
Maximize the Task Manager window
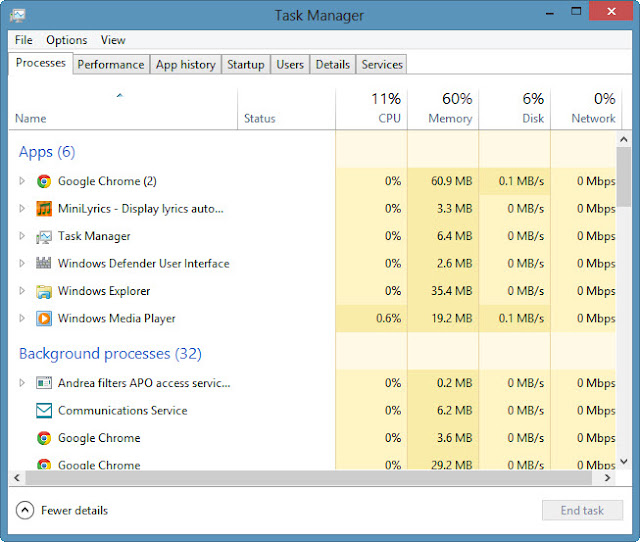(576, 11)
